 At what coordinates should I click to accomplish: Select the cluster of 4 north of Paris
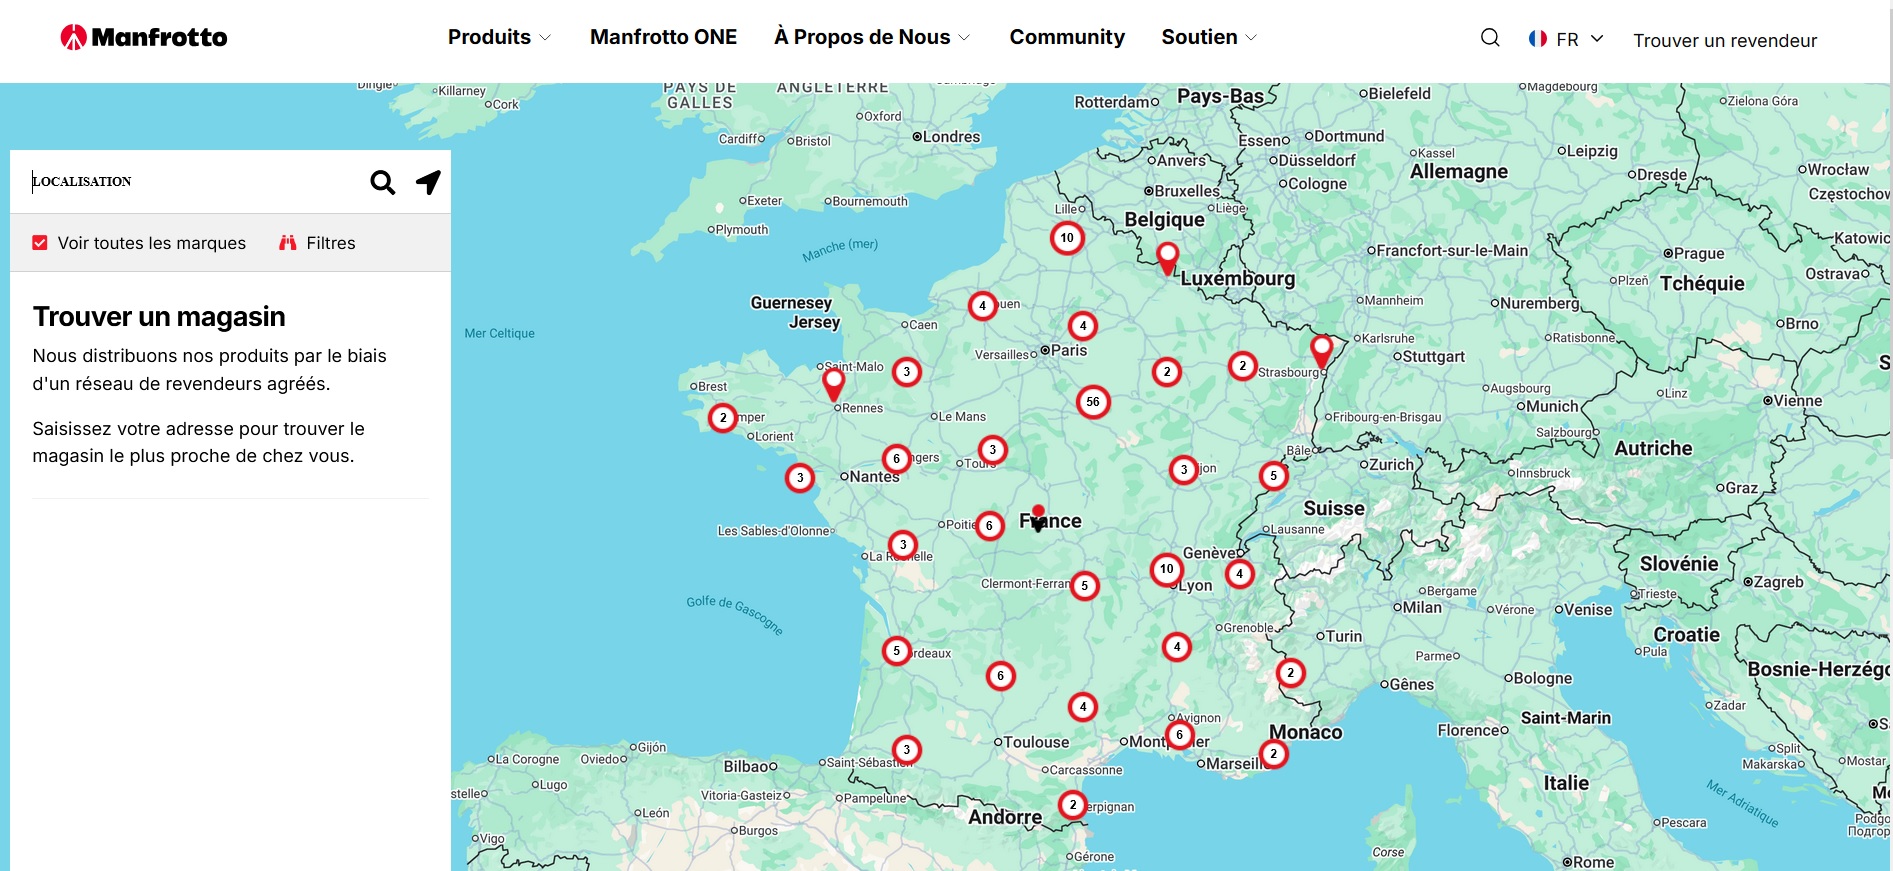1083,326
